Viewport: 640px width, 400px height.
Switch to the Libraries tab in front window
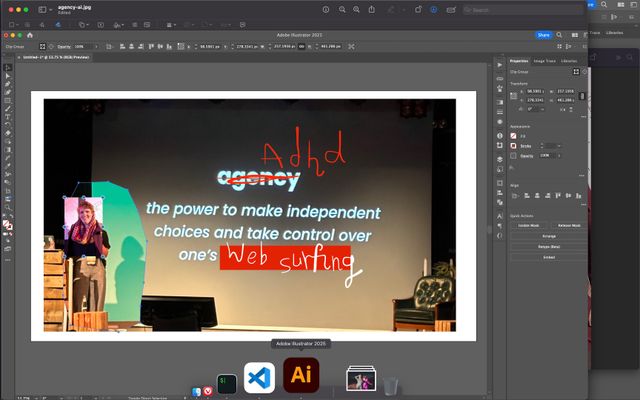tap(569, 61)
